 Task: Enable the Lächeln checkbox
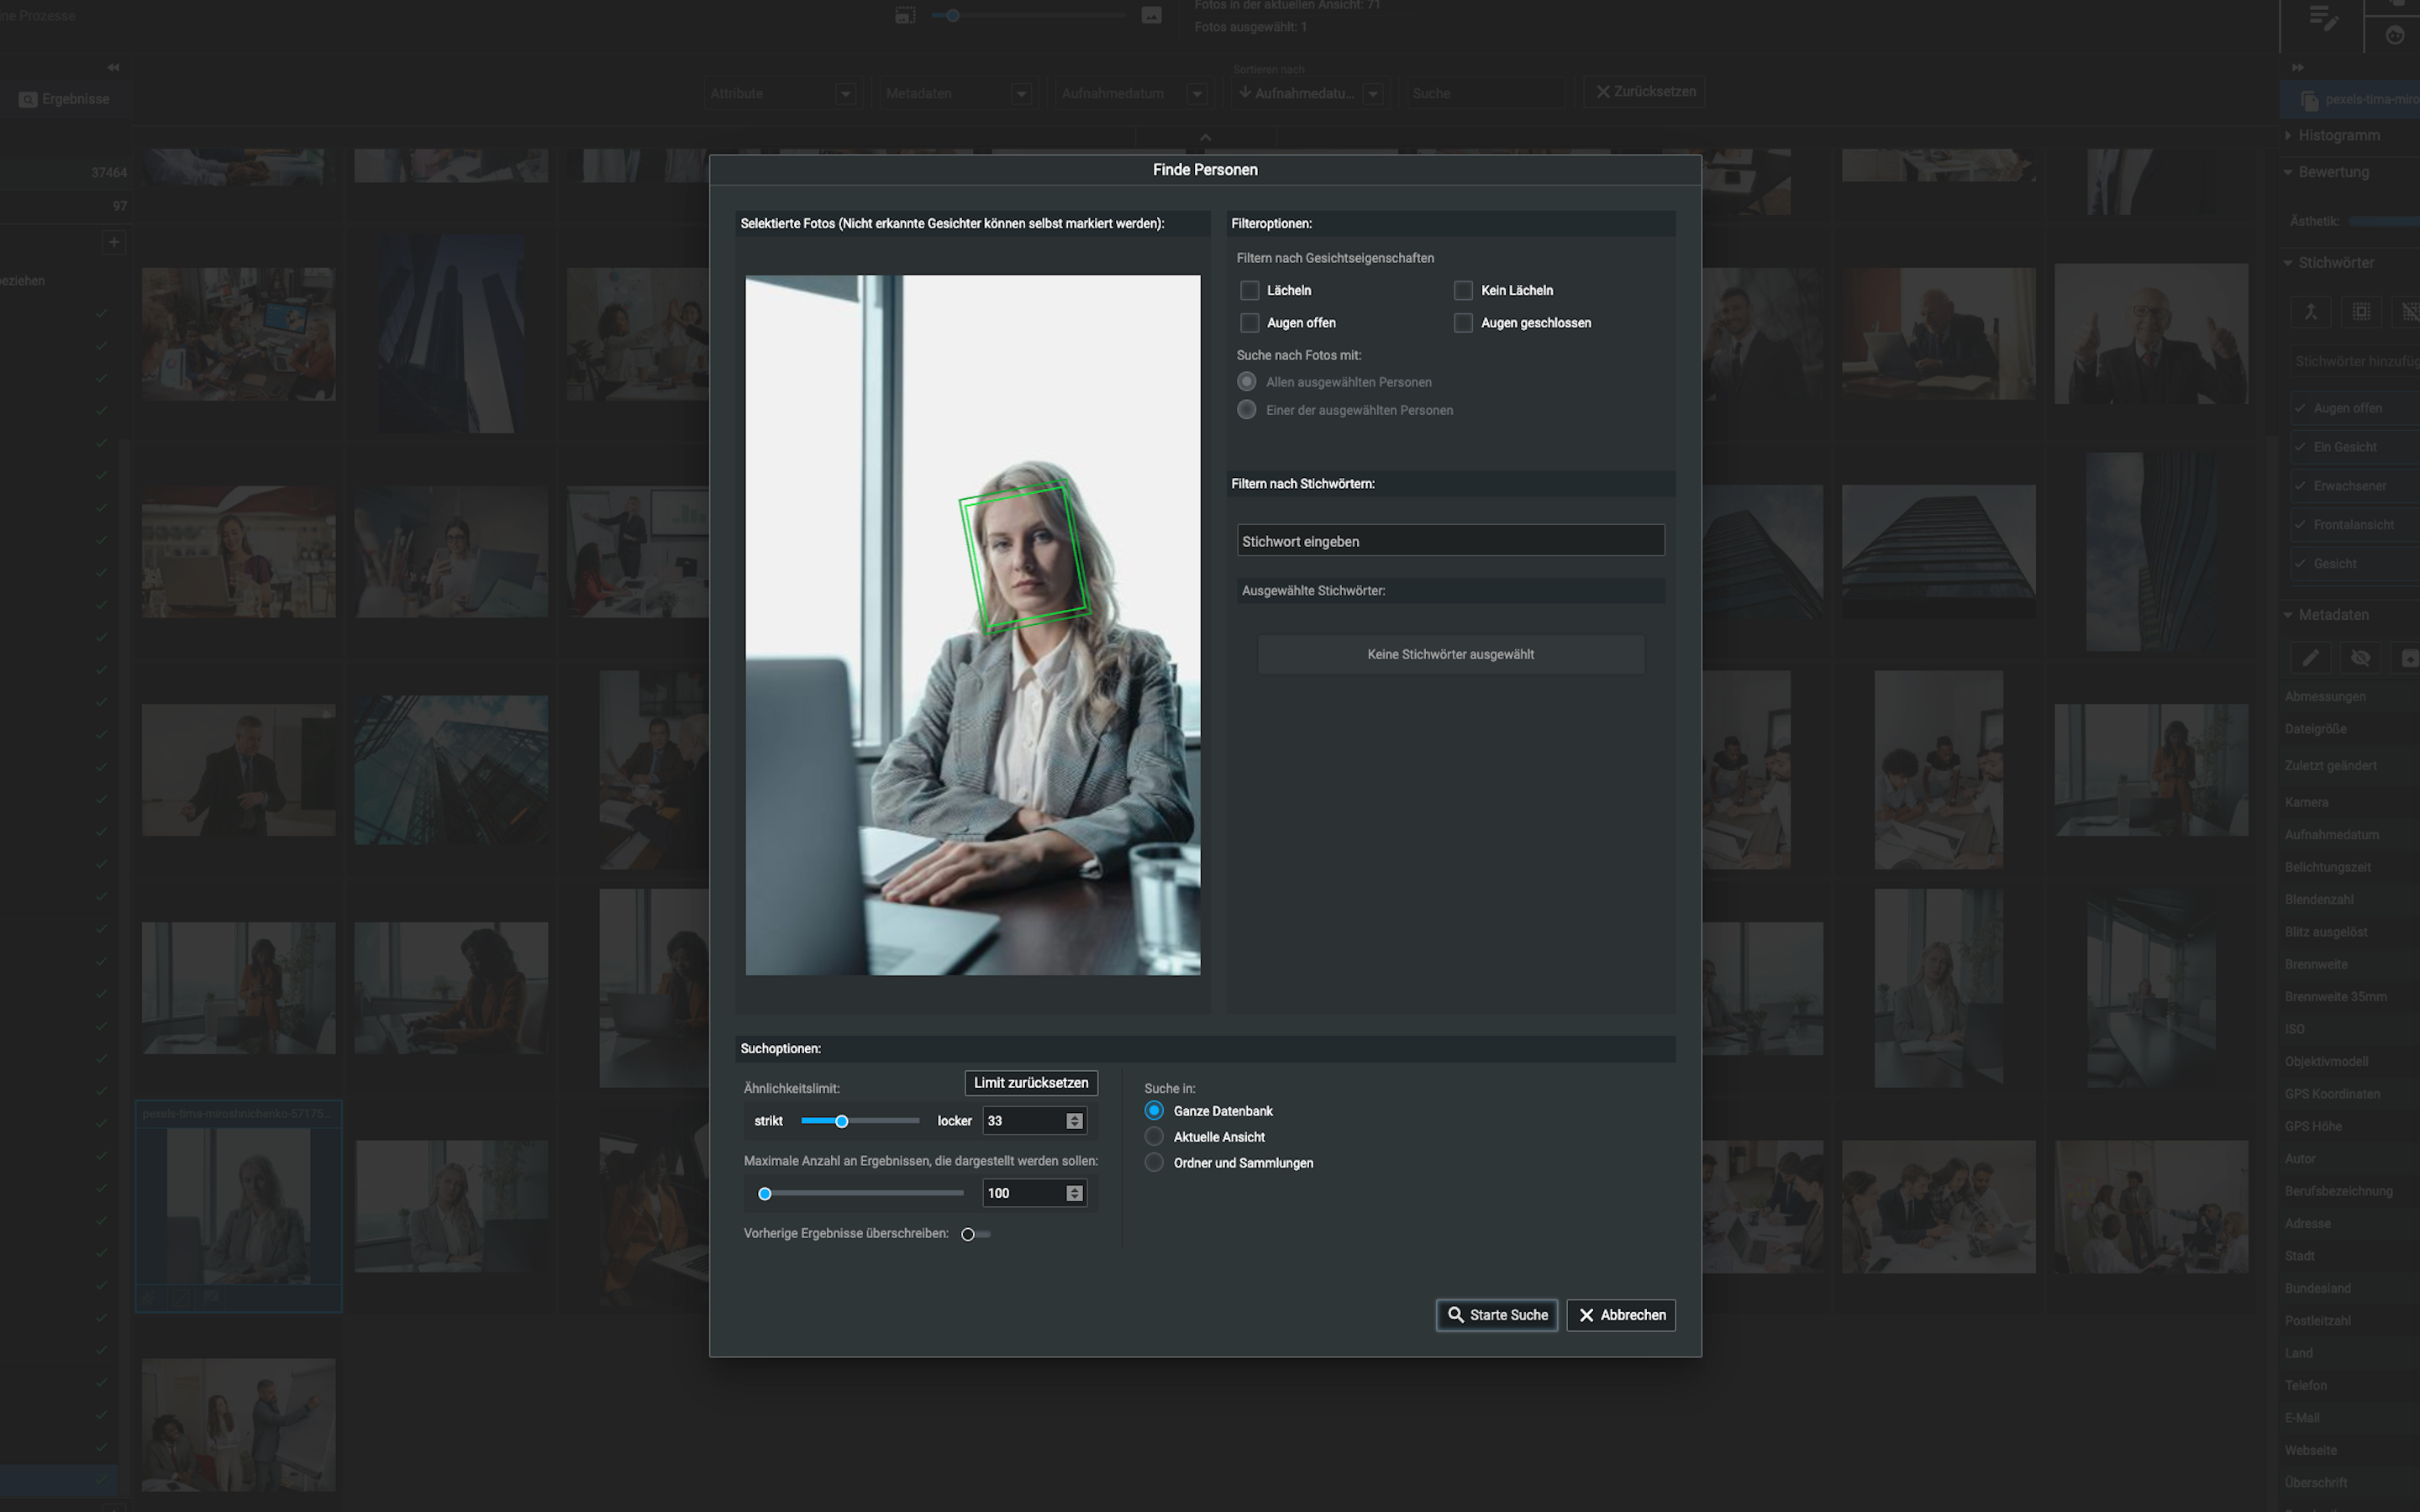point(1249,290)
